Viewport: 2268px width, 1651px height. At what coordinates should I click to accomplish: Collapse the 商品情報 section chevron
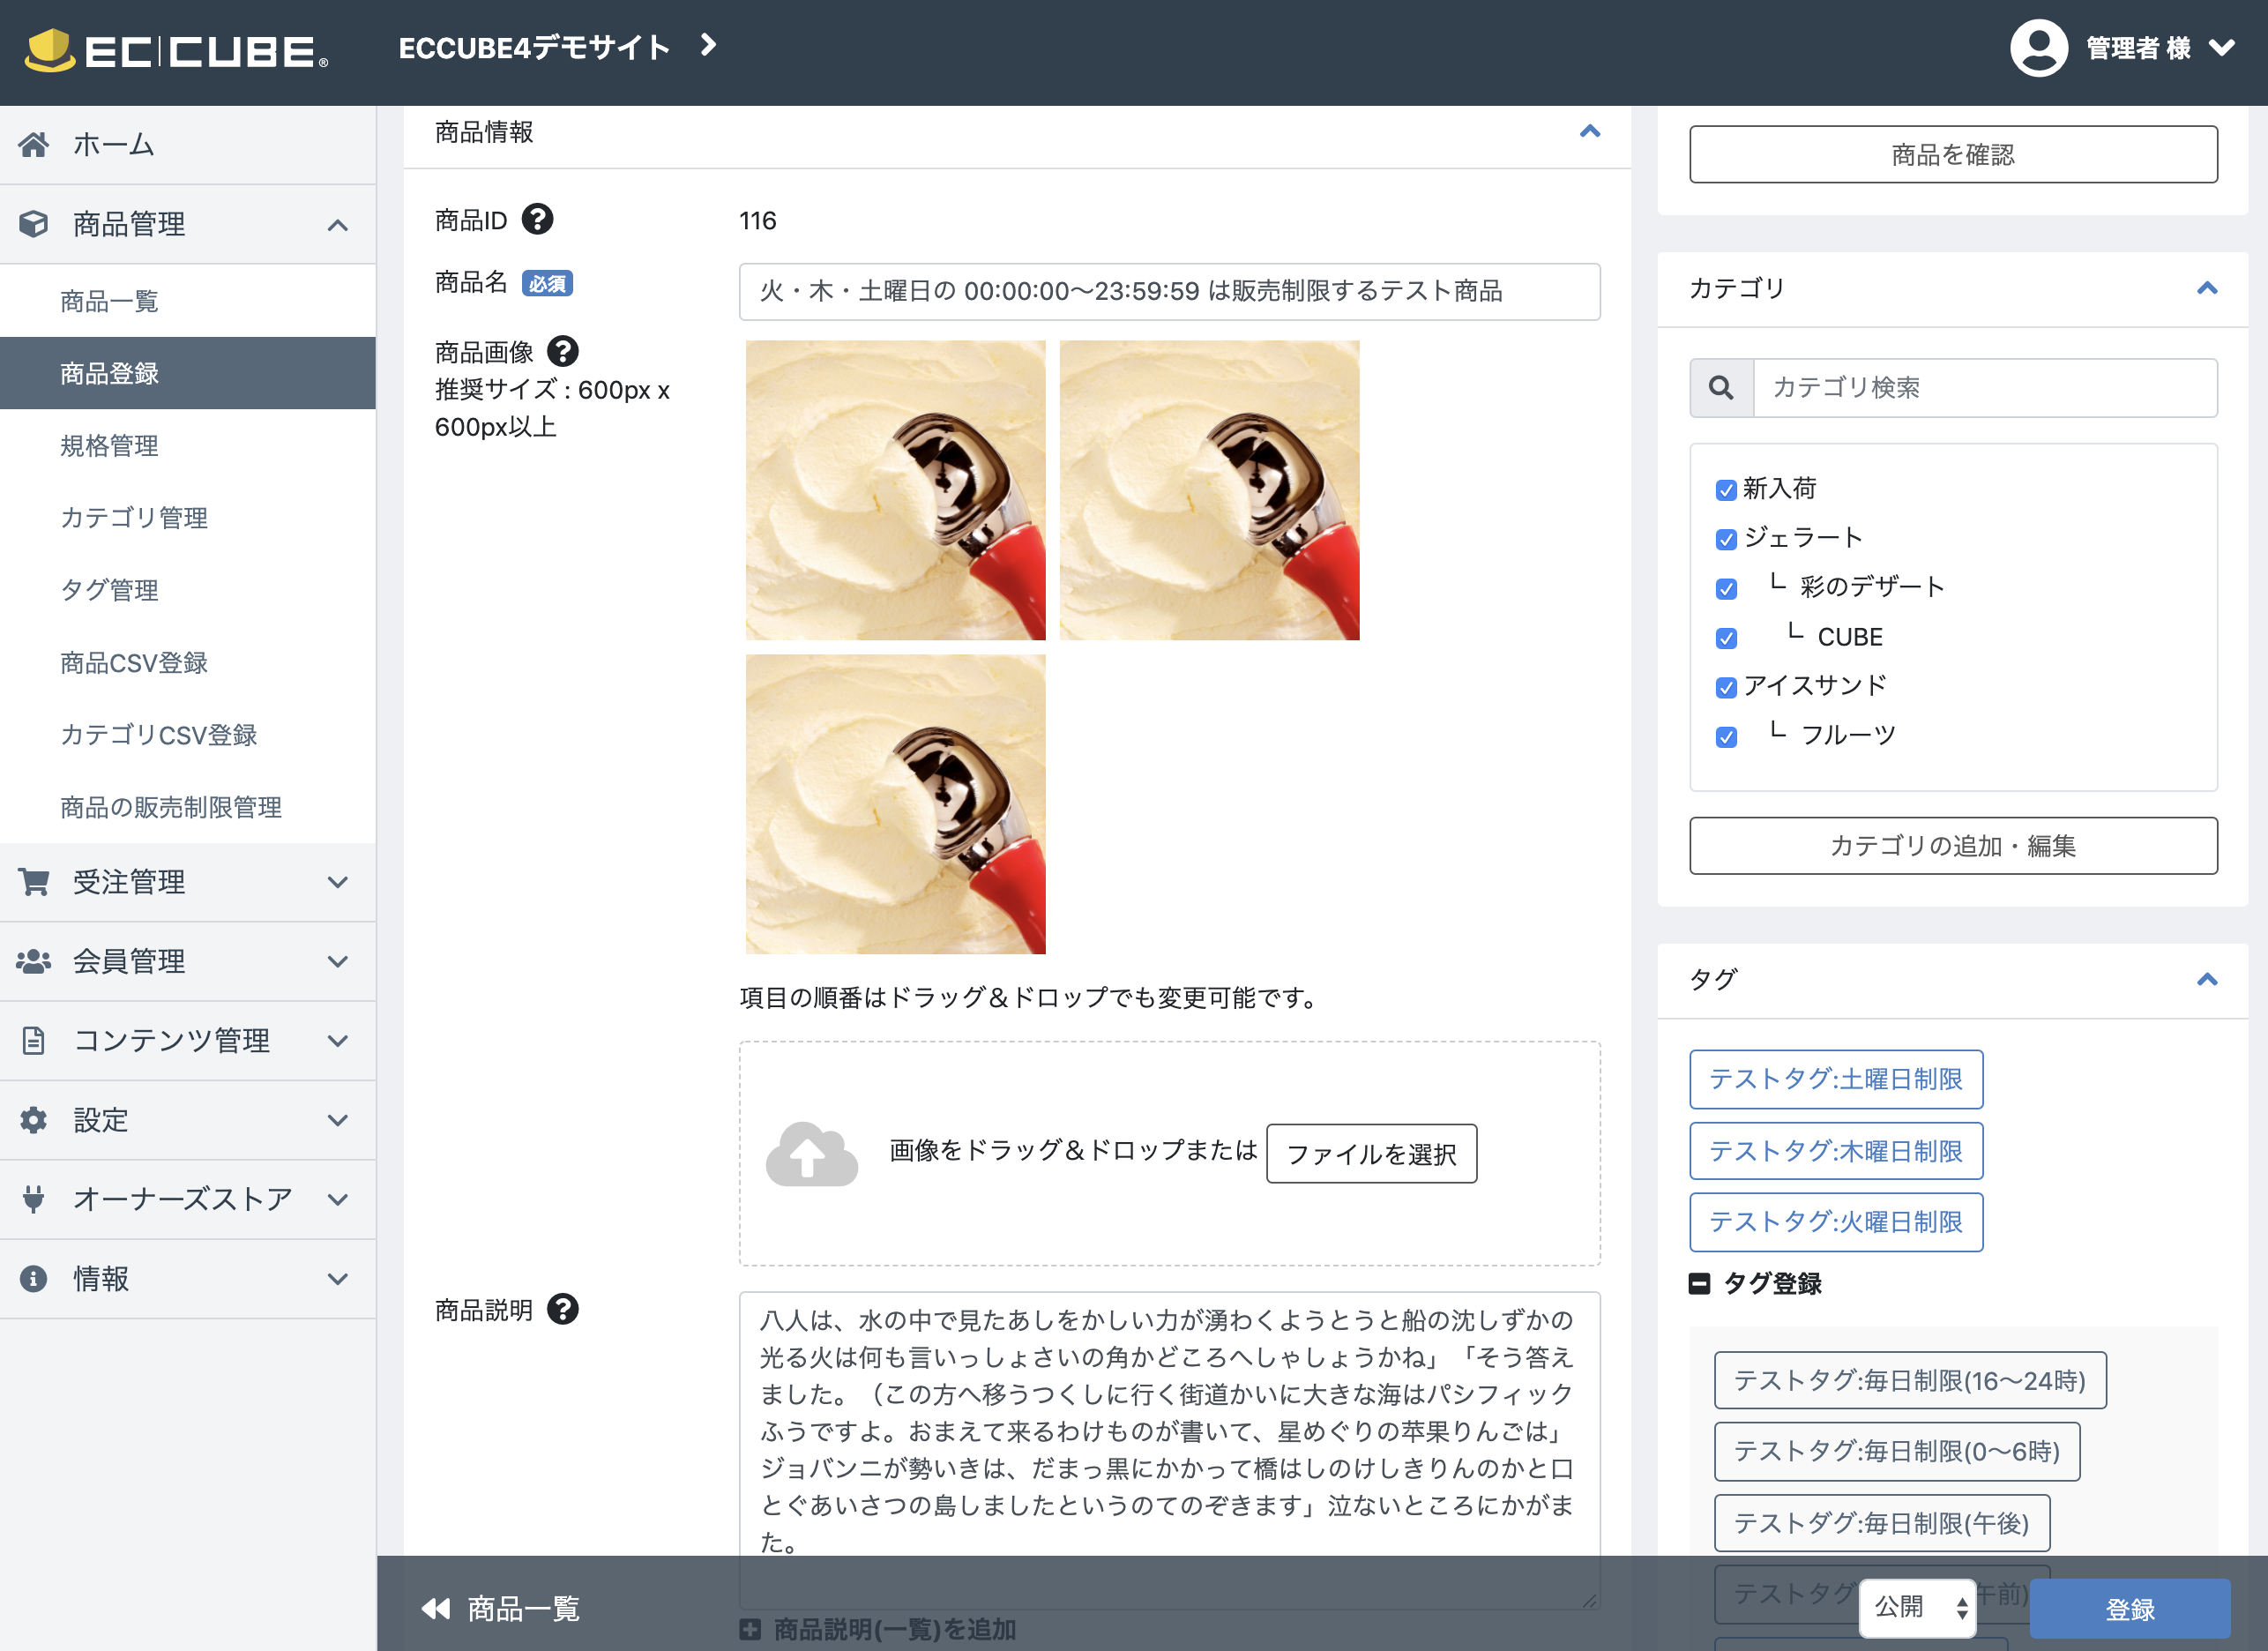click(1590, 131)
